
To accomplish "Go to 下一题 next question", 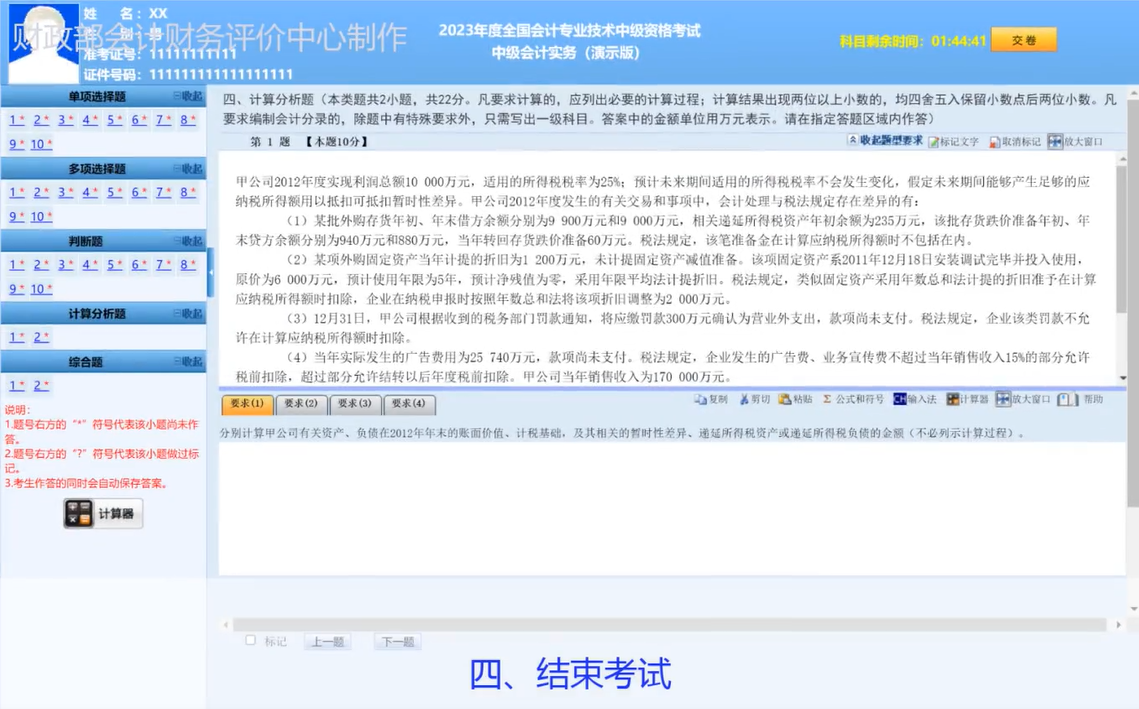I will tap(396, 640).
